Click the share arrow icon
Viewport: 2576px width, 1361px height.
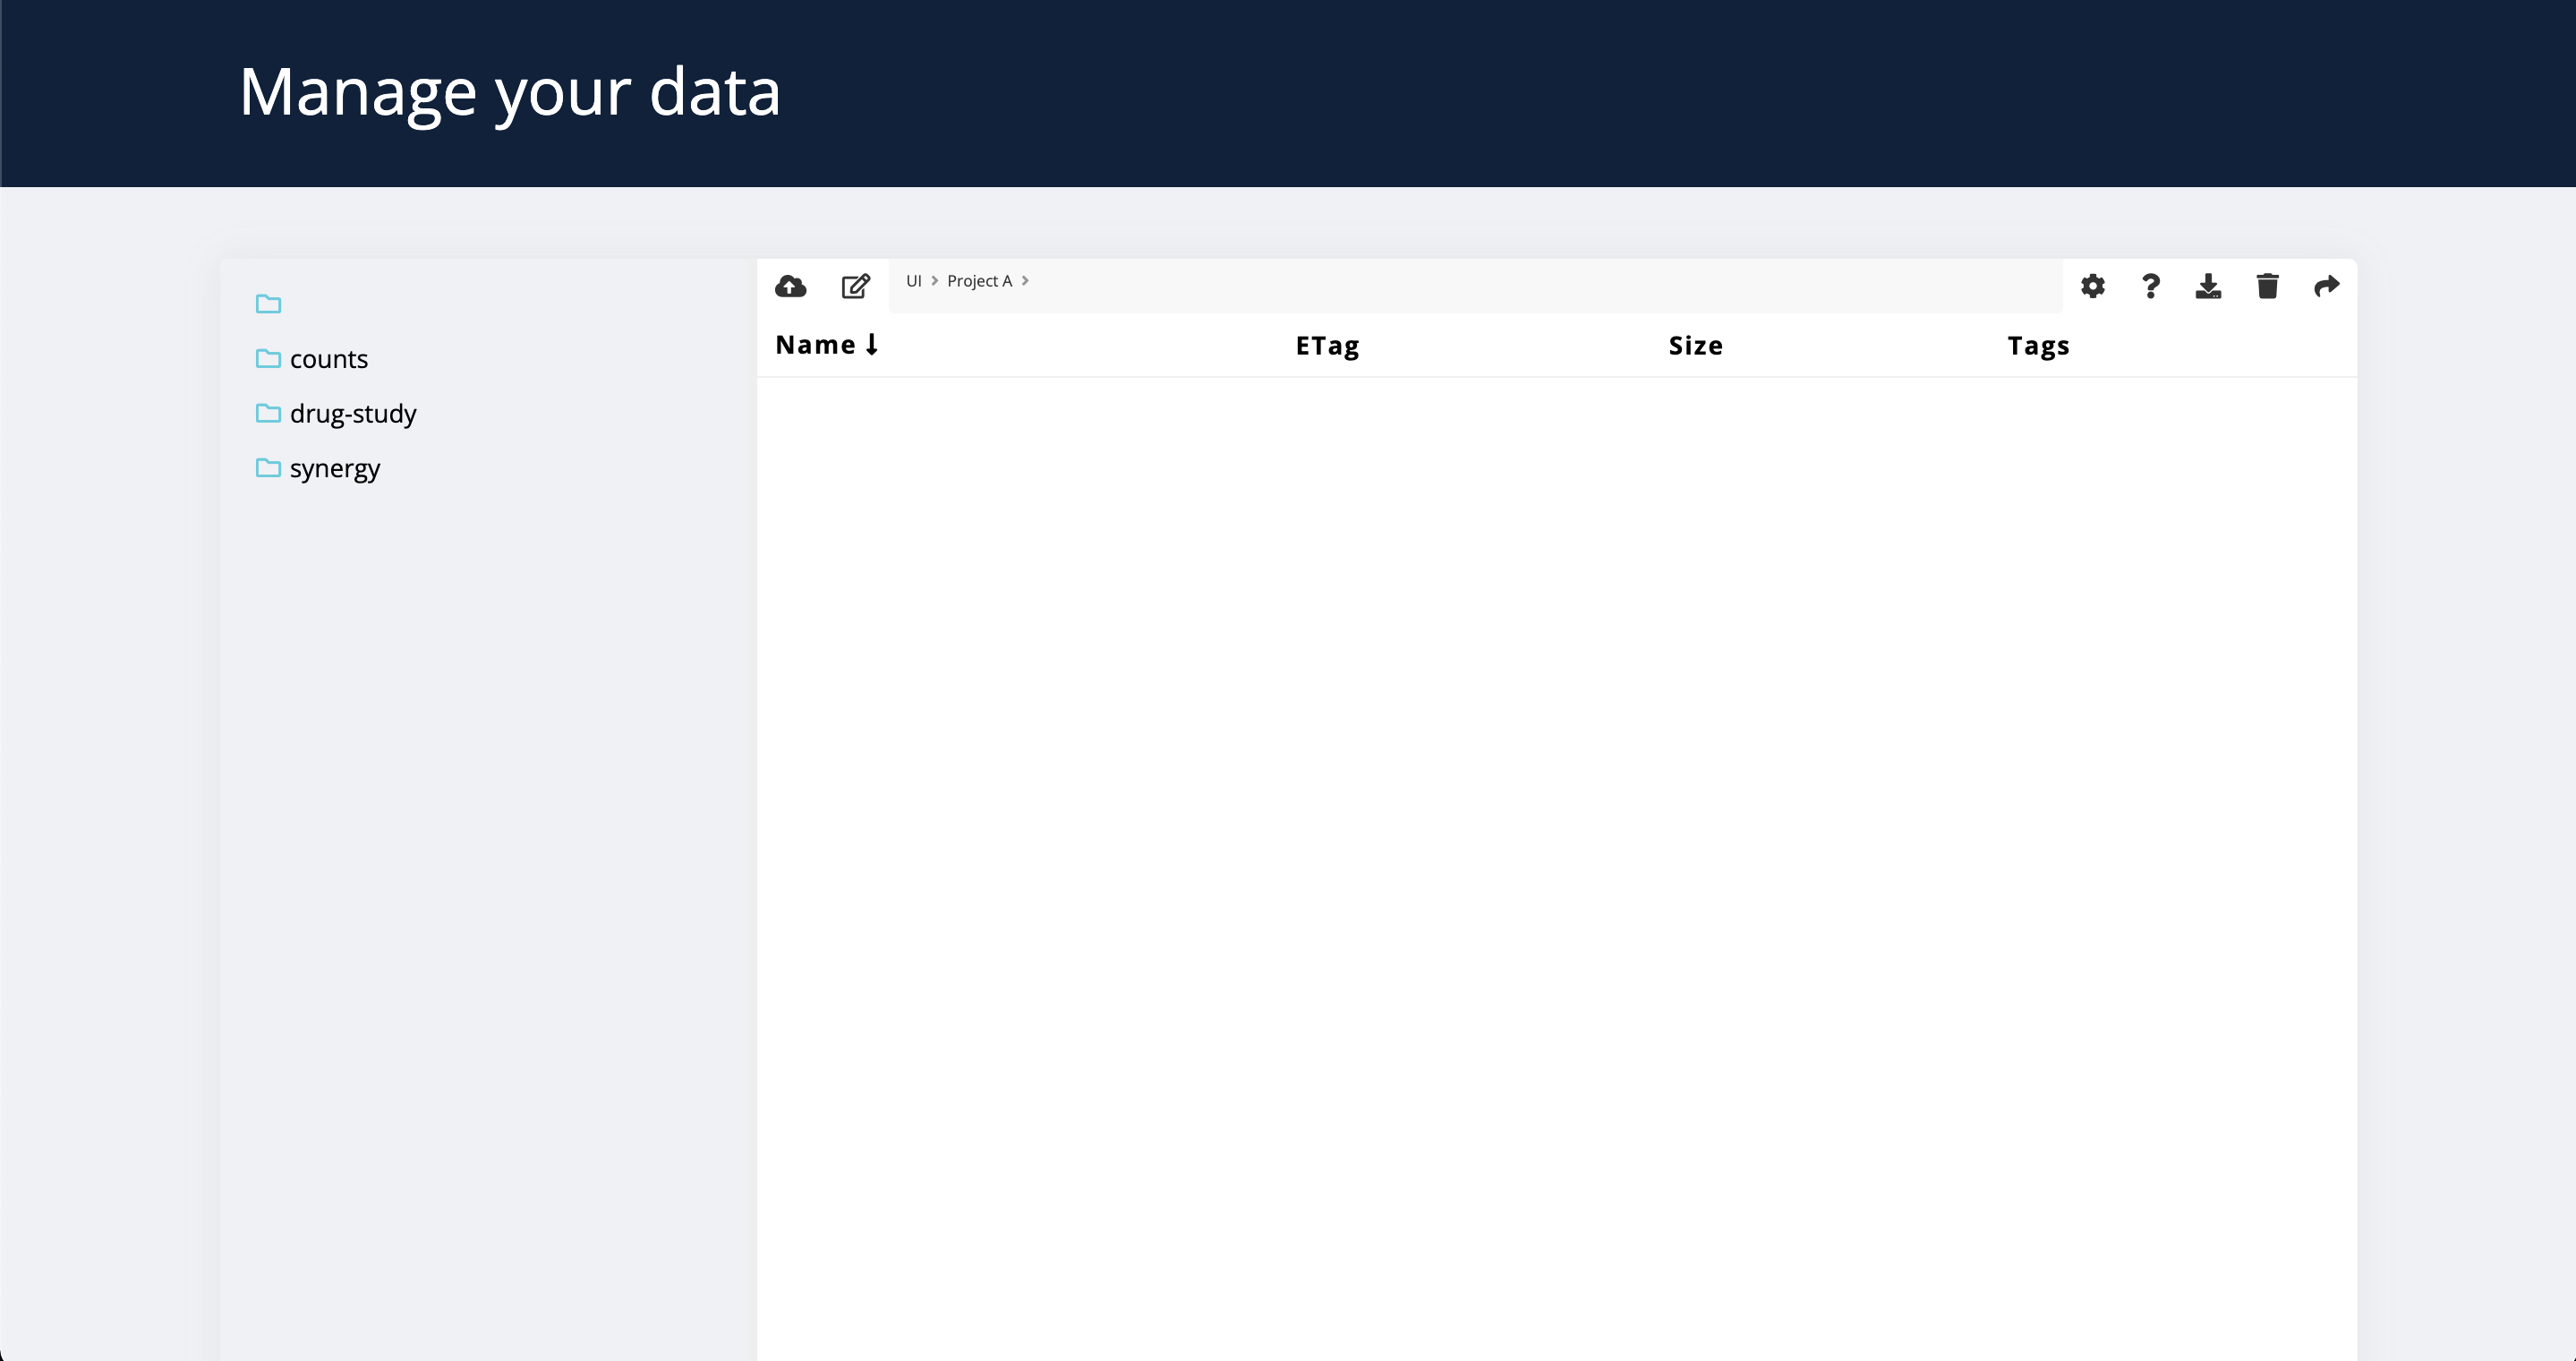click(2326, 286)
